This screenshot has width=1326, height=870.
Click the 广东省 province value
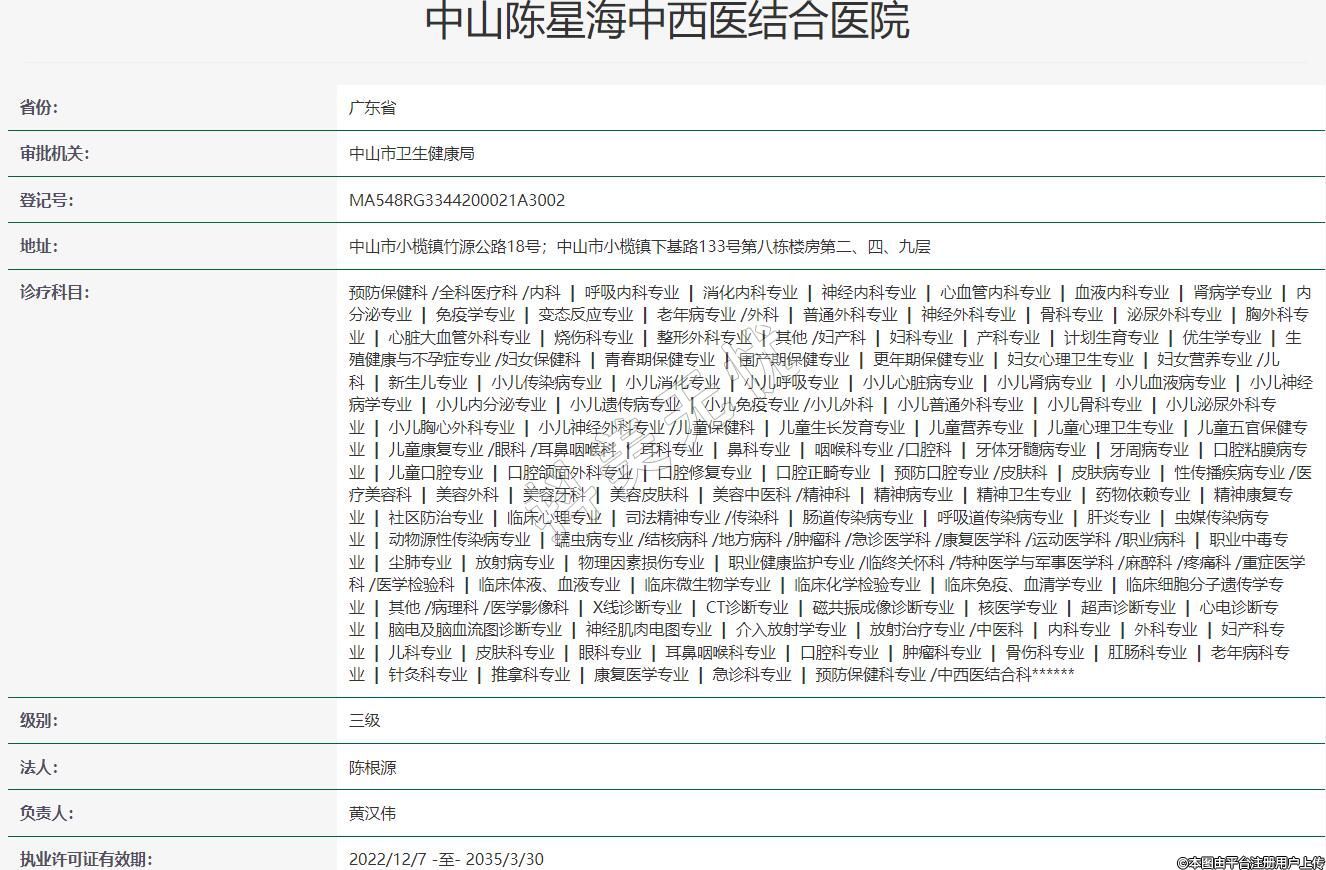pos(372,108)
